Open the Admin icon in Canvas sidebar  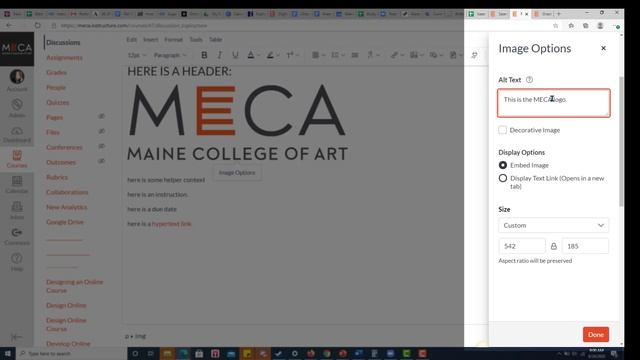tap(17, 107)
